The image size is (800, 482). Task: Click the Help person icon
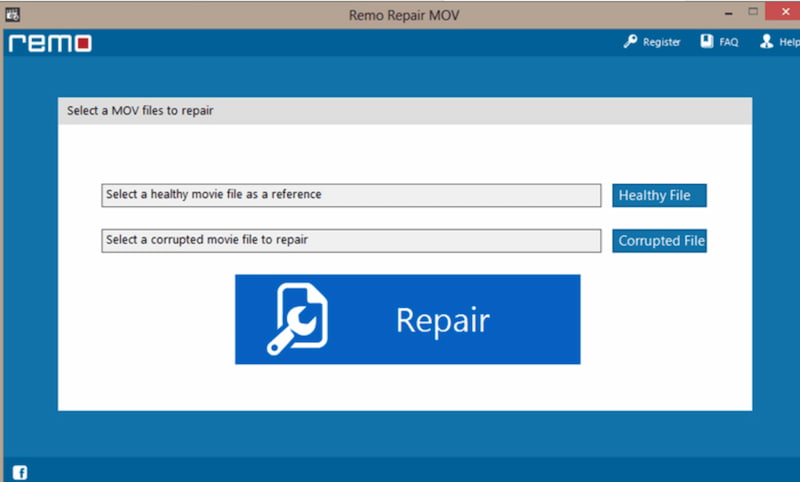coord(767,42)
